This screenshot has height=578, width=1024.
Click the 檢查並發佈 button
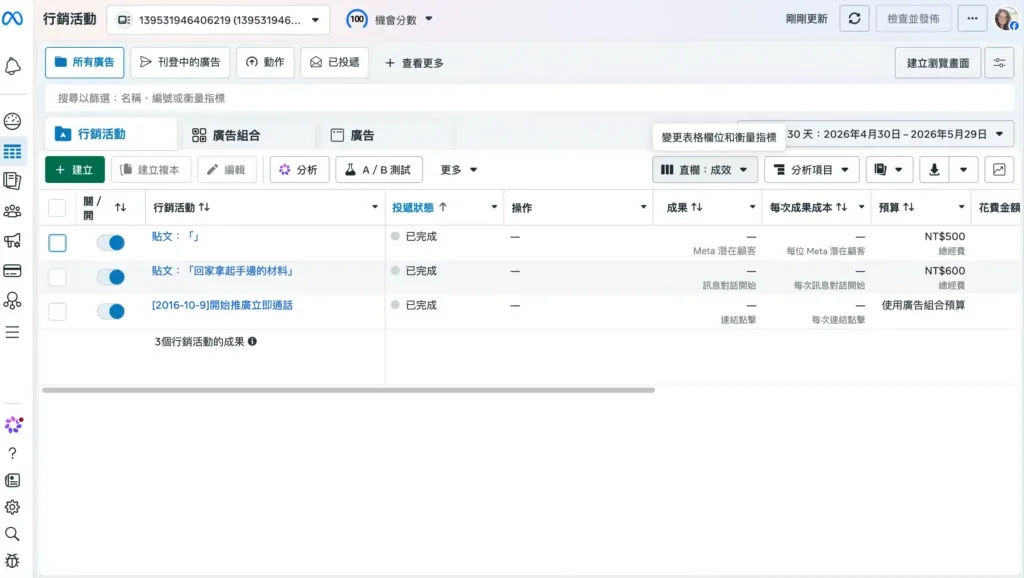pyautogui.click(x=913, y=19)
